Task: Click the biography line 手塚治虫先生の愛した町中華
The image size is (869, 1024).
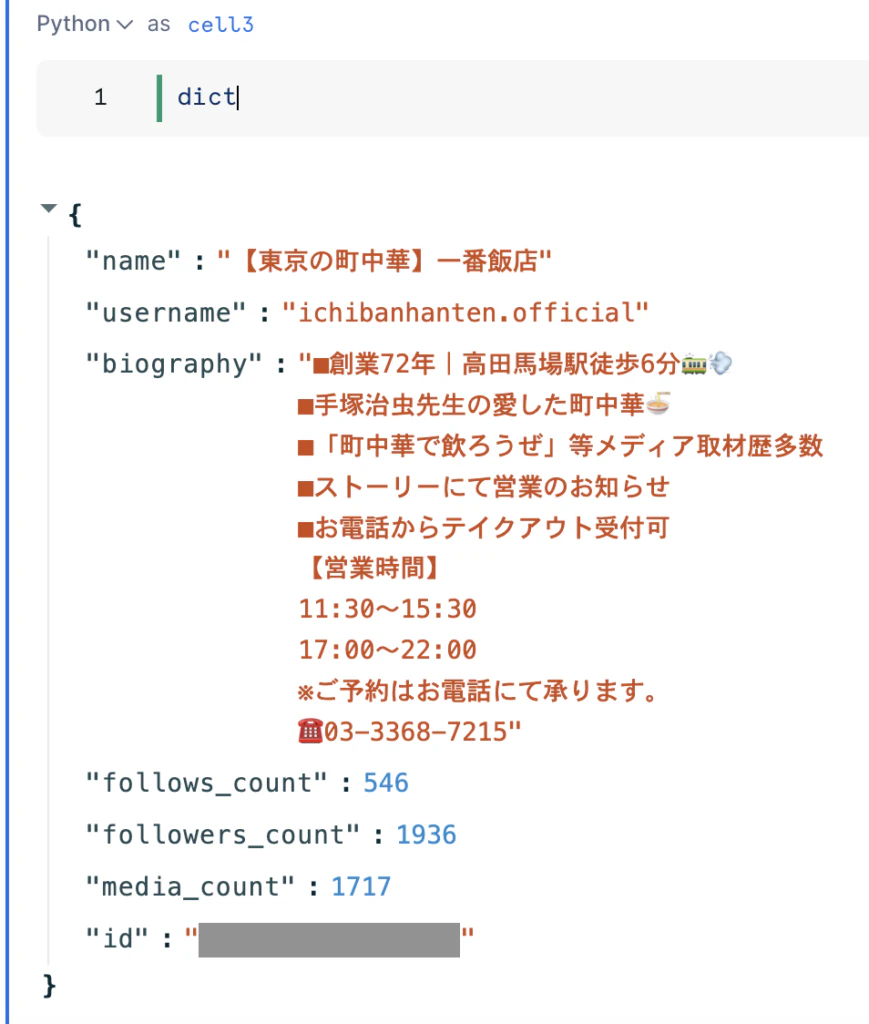Action: (484, 405)
